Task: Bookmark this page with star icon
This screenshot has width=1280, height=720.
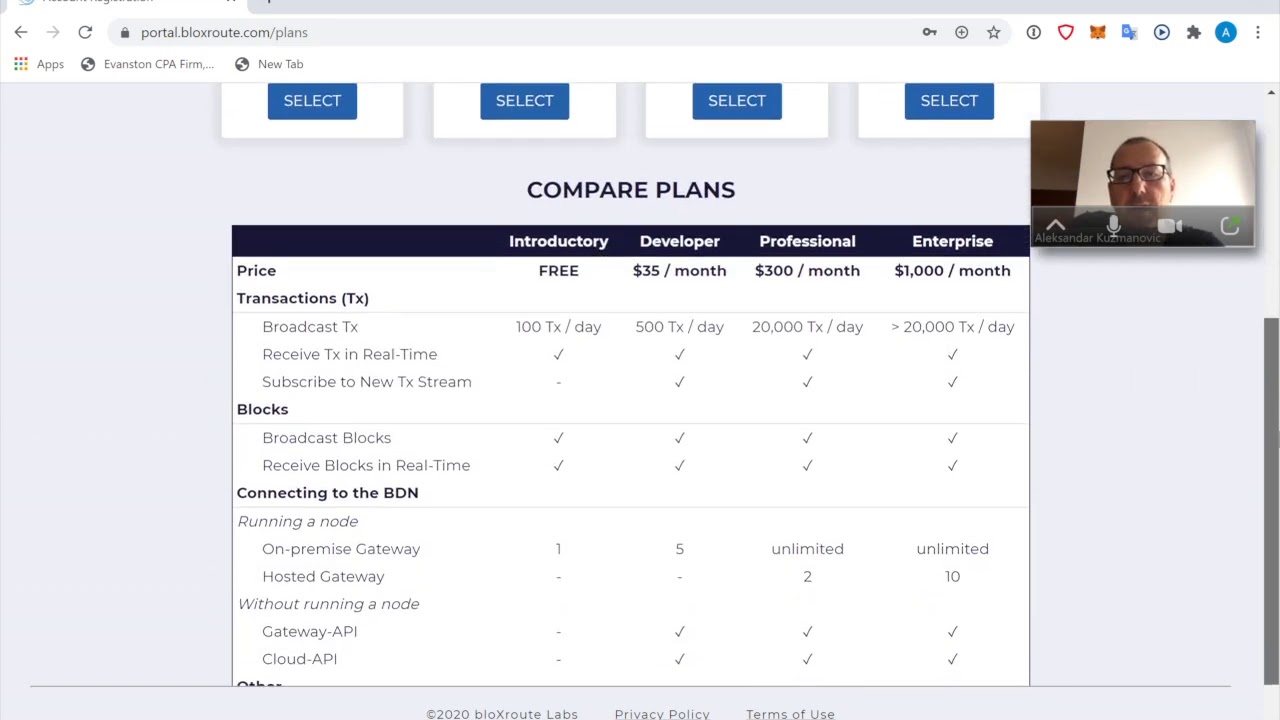Action: click(x=994, y=33)
